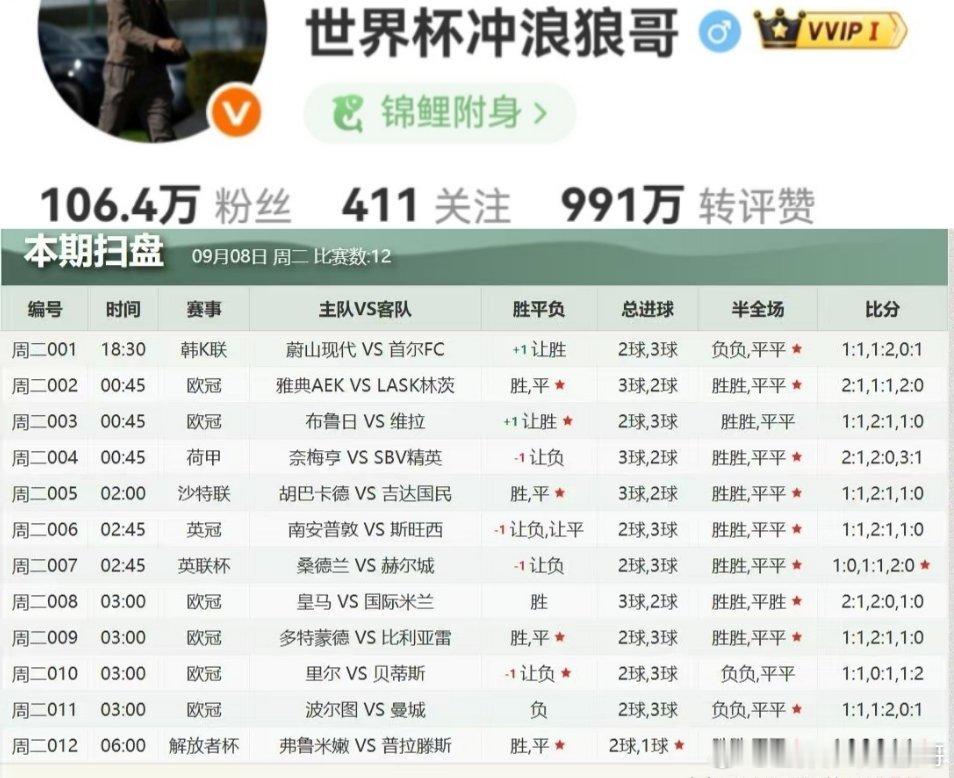The image size is (954, 778).
Task: Click the red star after 2球,1球
Action: click(680, 745)
